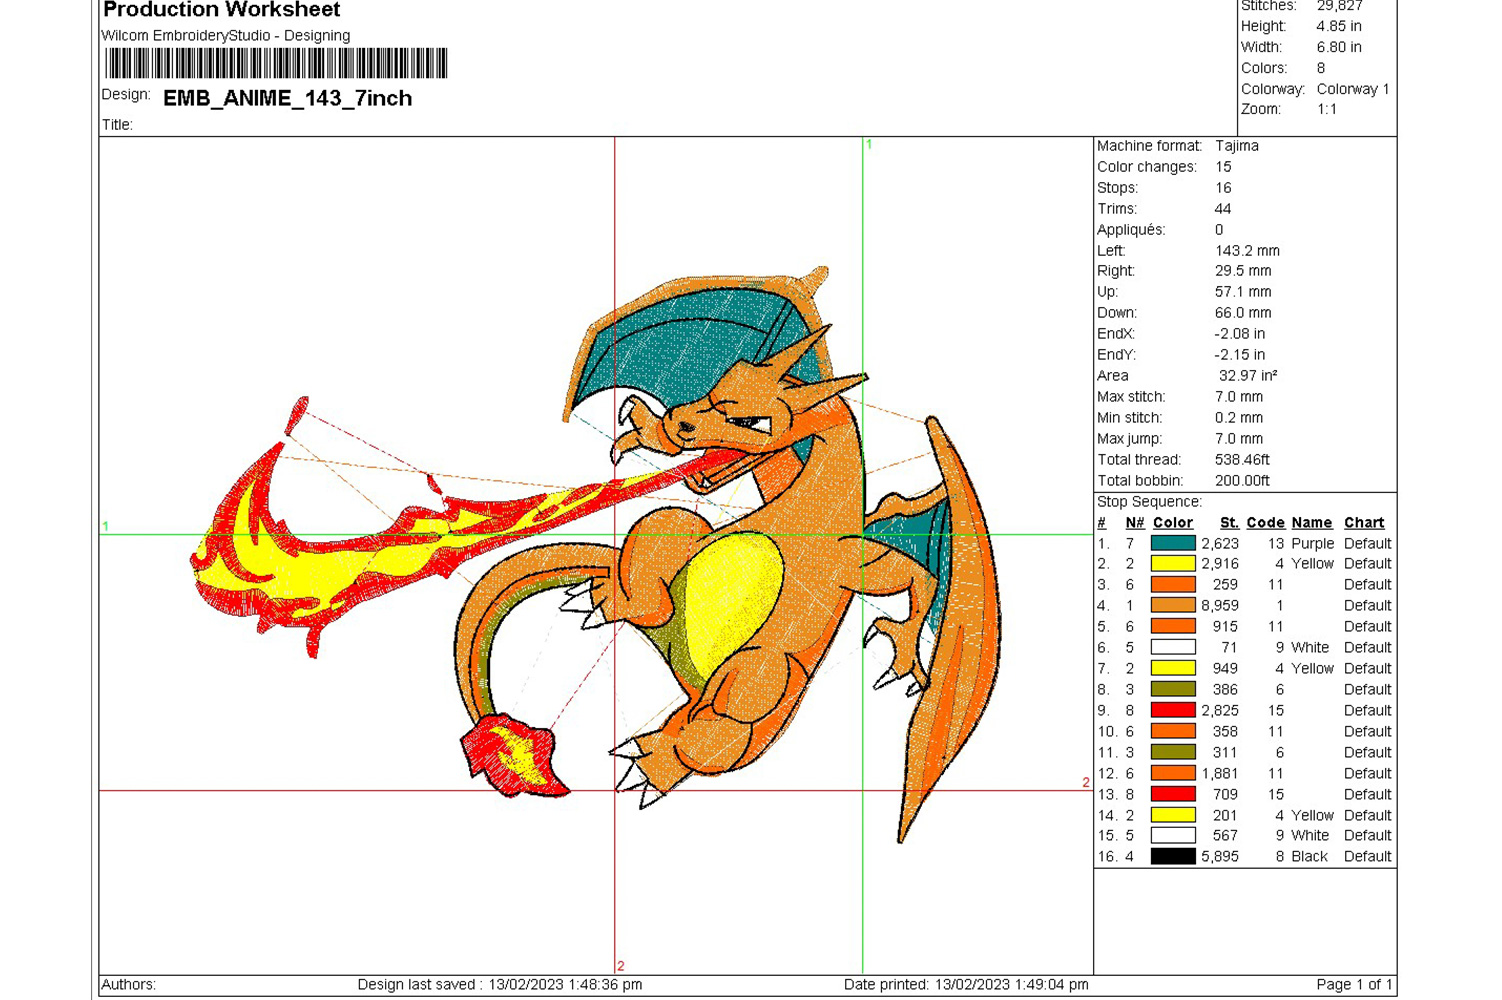Click the underlined Color column header
This screenshot has width=1502, height=1000.
(1173, 523)
